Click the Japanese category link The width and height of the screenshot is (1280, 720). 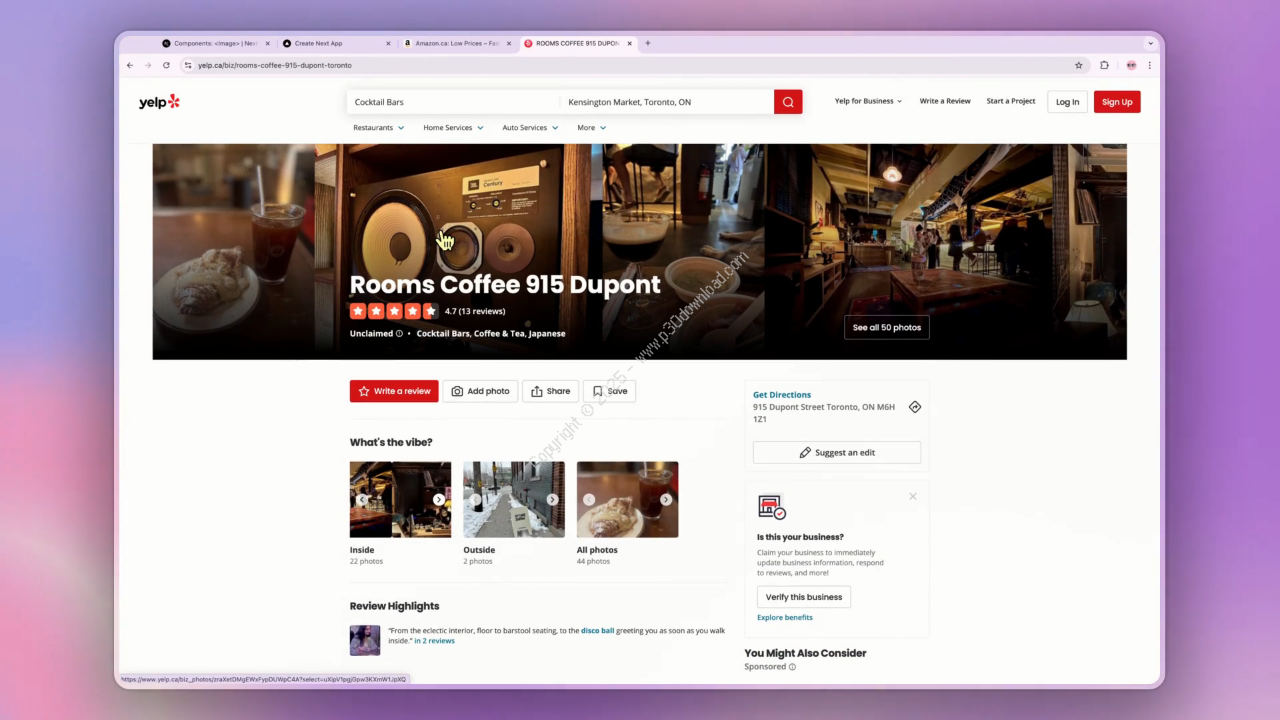pos(547,334)
